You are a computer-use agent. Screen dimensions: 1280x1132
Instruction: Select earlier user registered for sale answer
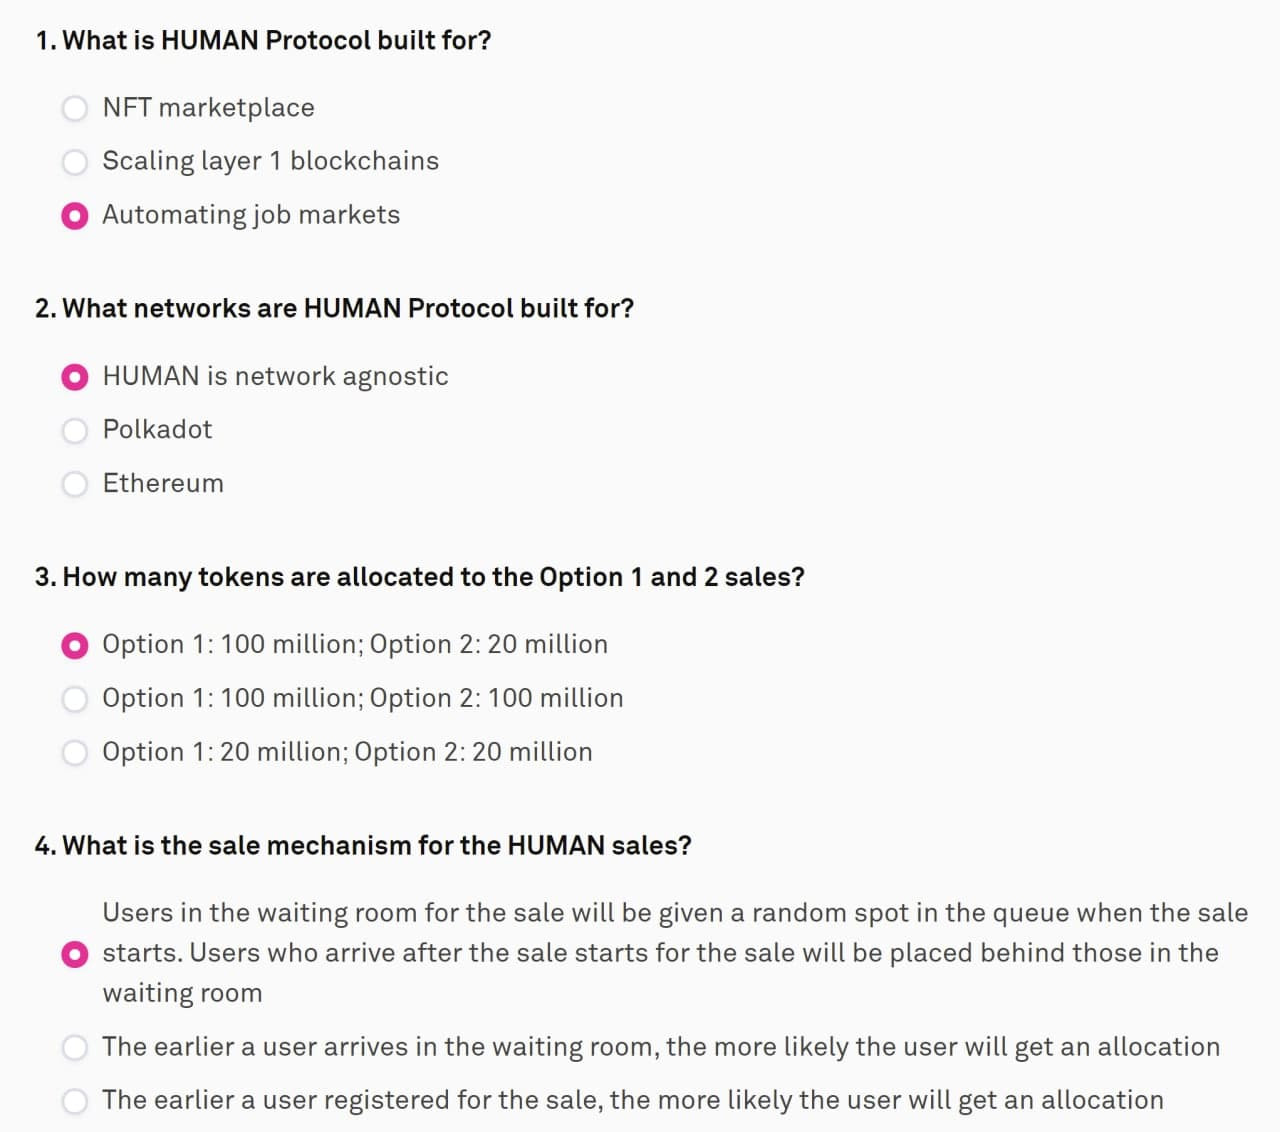pyautogui.click(x=75, y=1101)
